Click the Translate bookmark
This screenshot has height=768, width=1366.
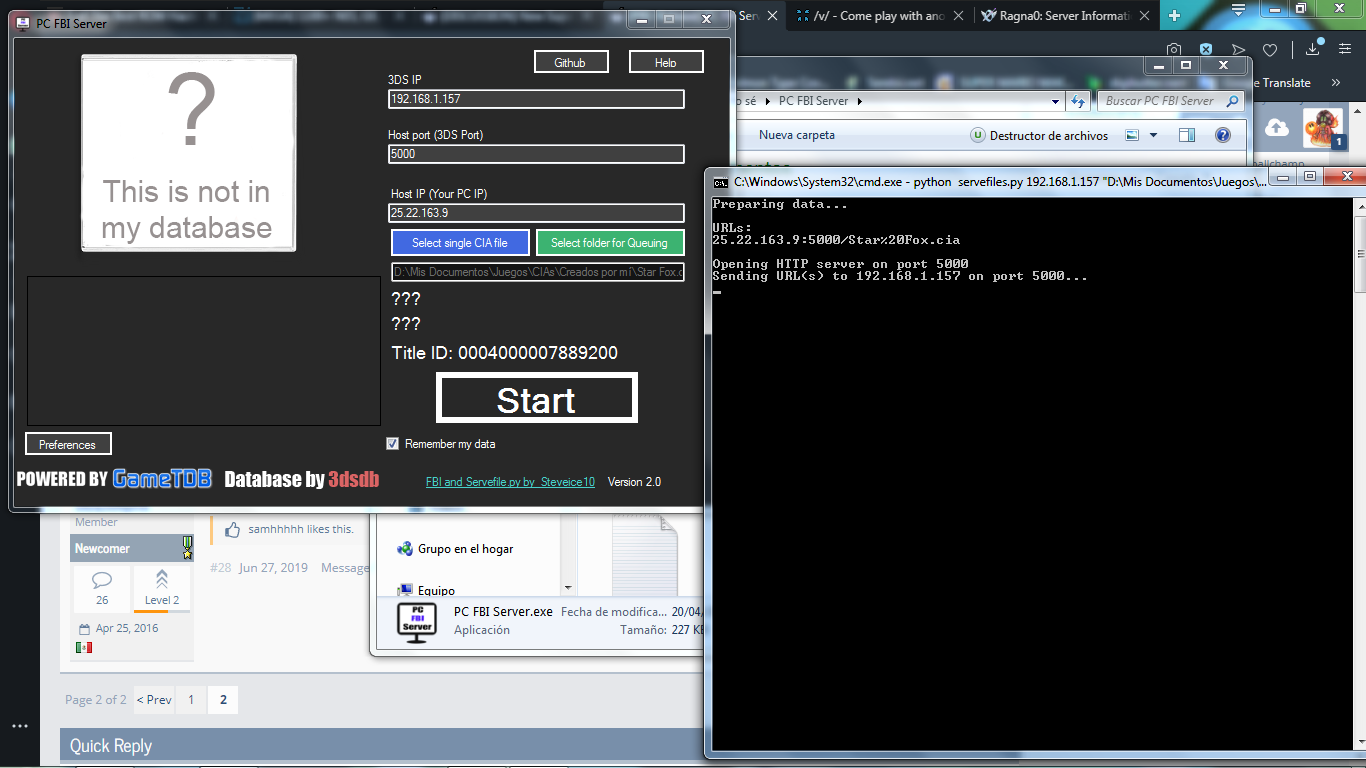pos(1286,83)
